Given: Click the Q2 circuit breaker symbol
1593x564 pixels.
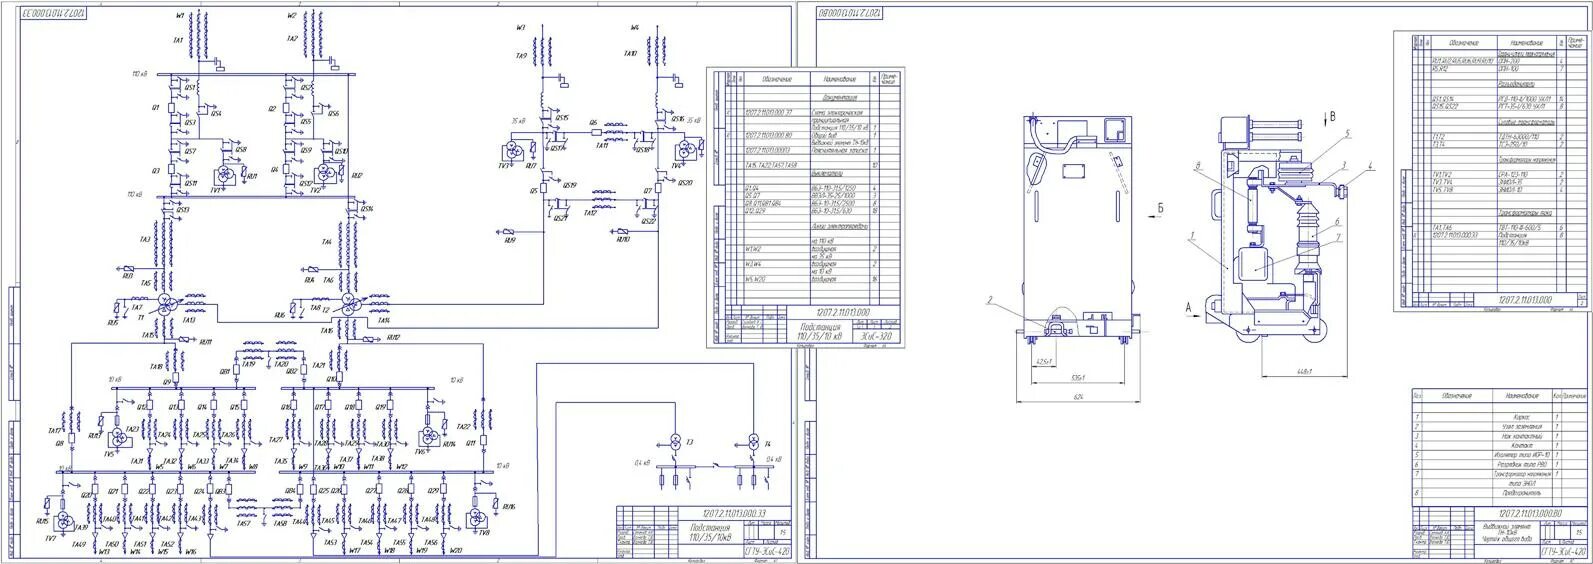Looking at the screenshot, I should [x=287, y=107].
